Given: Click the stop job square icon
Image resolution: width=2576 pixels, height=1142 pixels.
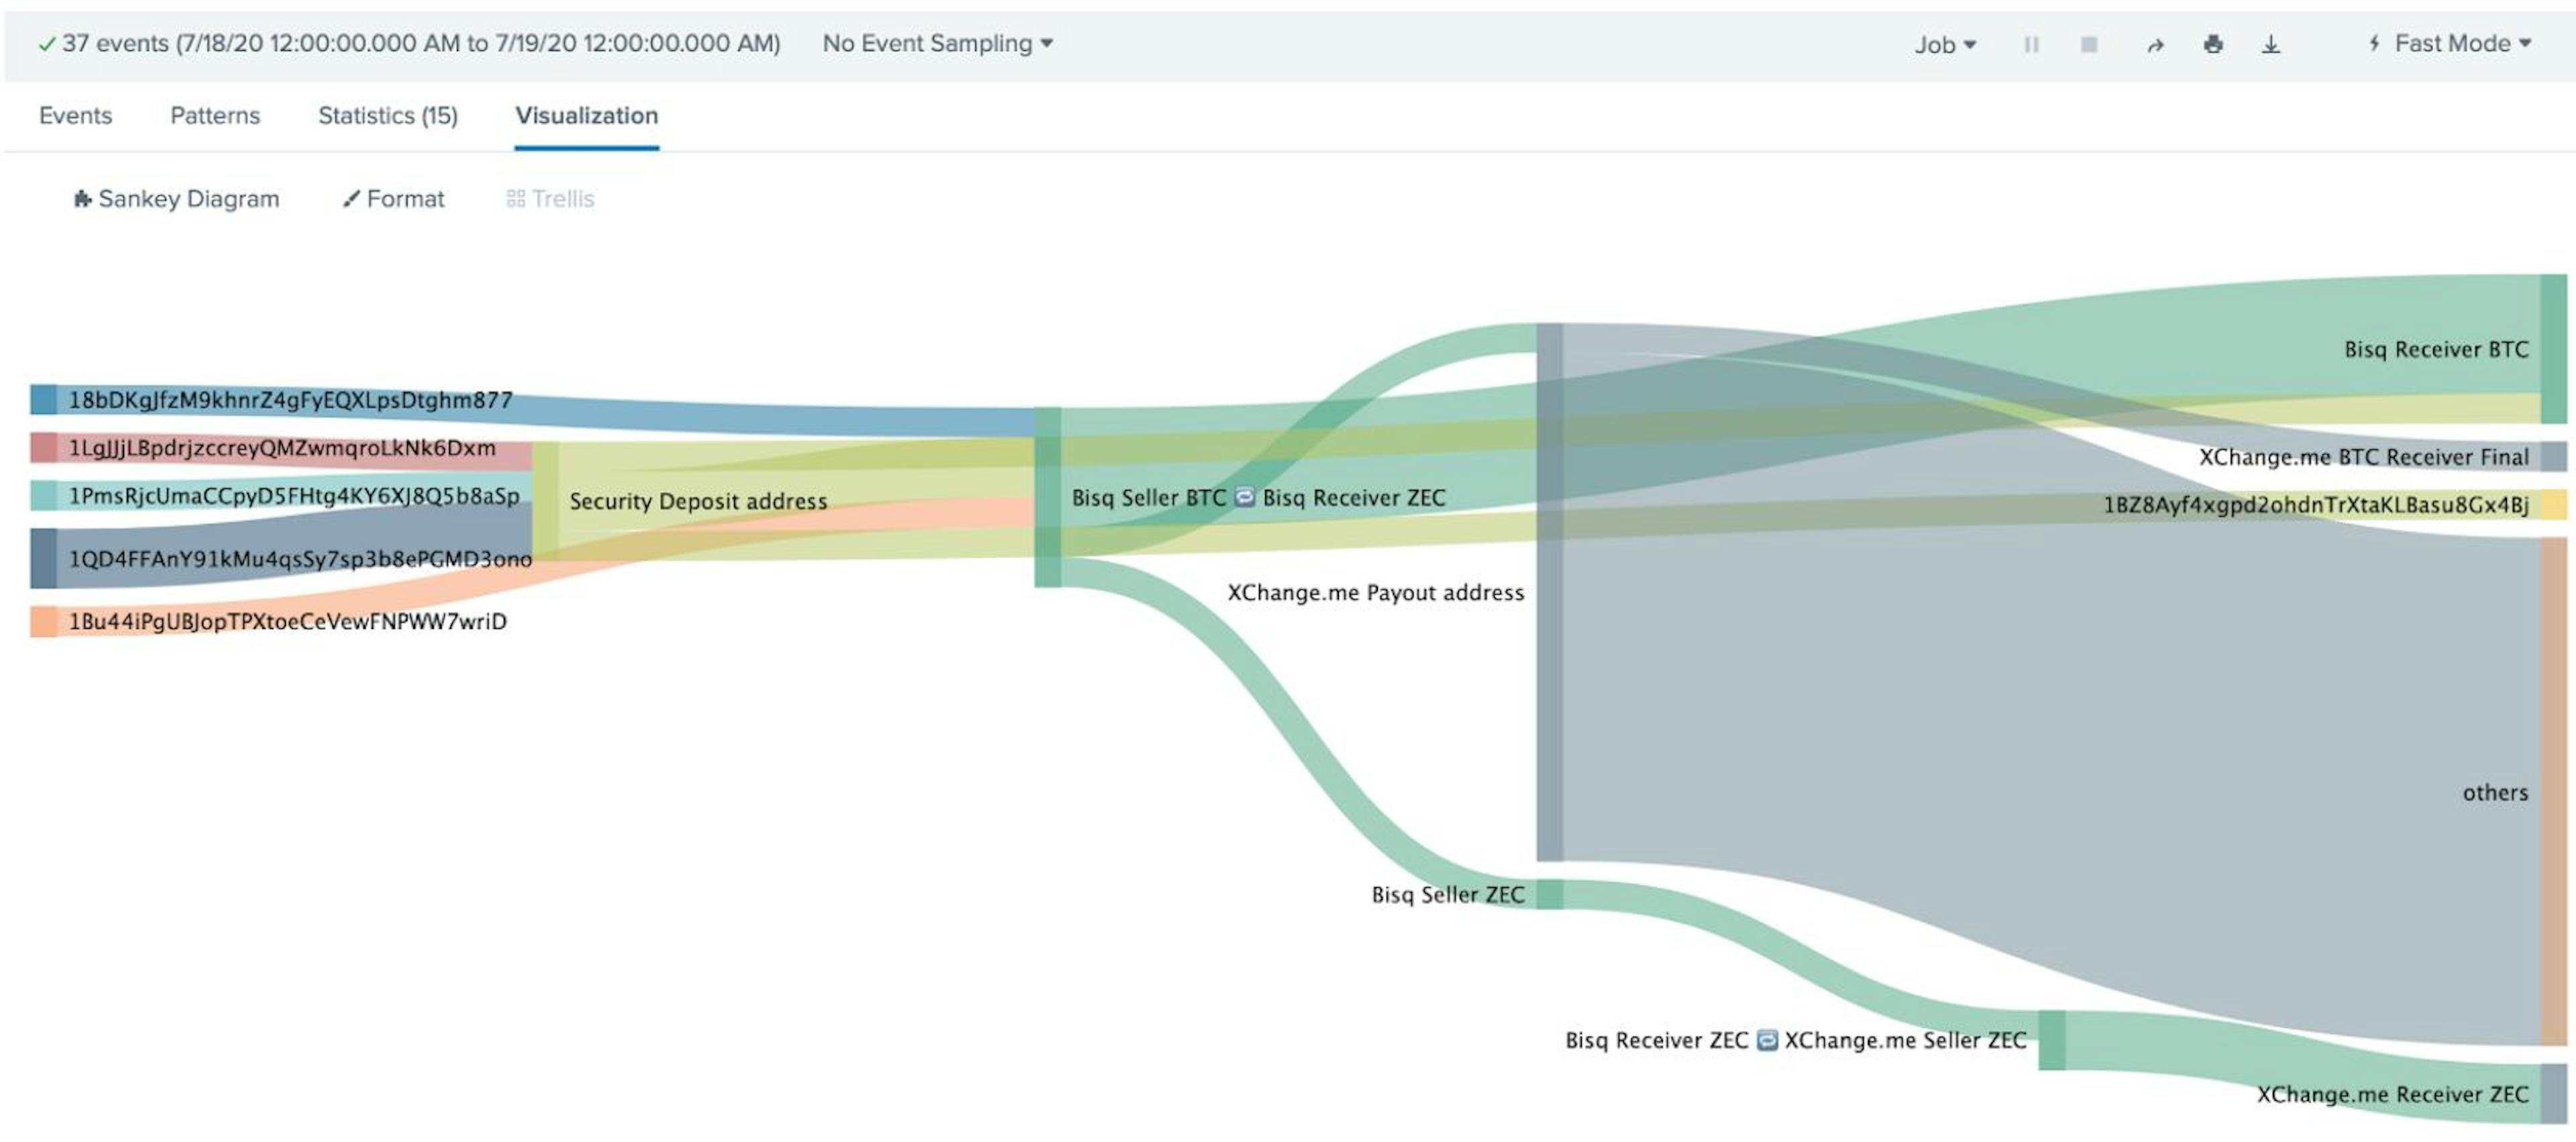Looking at the screenshot, I should [x=2089, y=44].
